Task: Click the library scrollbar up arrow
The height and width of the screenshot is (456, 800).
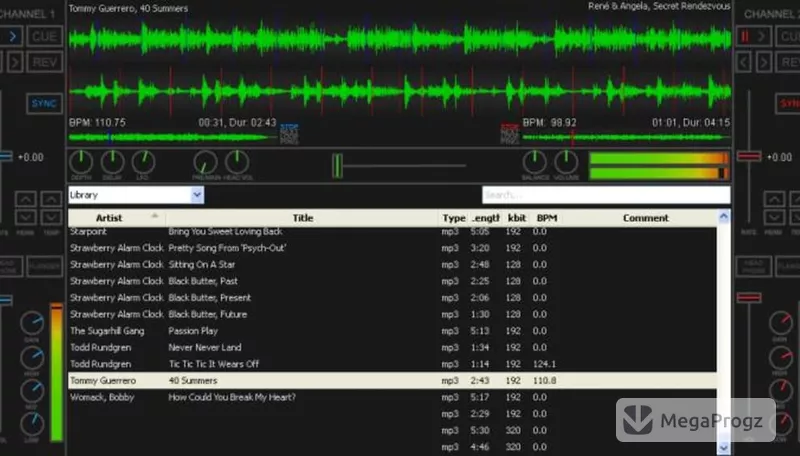Action: [723, 217]
